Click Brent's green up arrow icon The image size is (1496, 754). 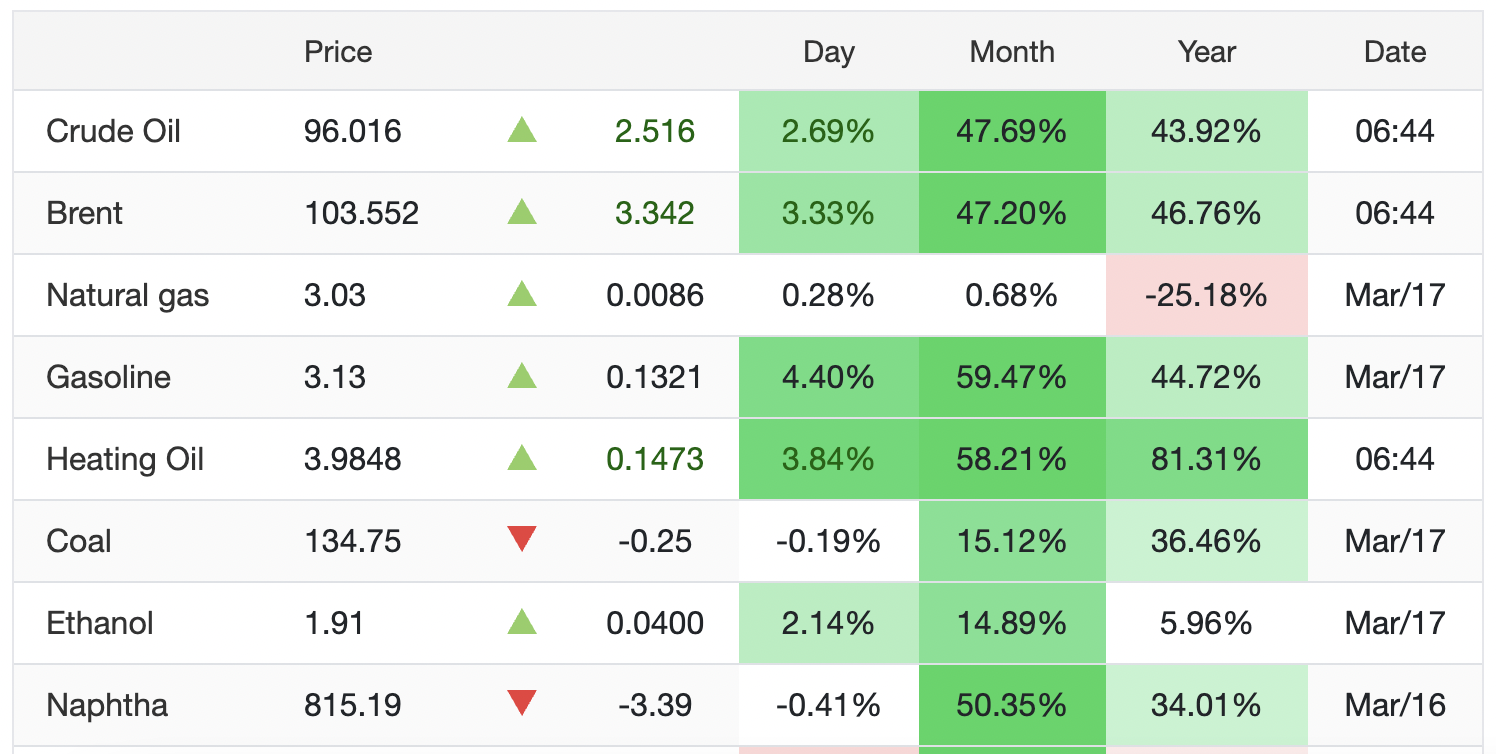coord(522,213)
